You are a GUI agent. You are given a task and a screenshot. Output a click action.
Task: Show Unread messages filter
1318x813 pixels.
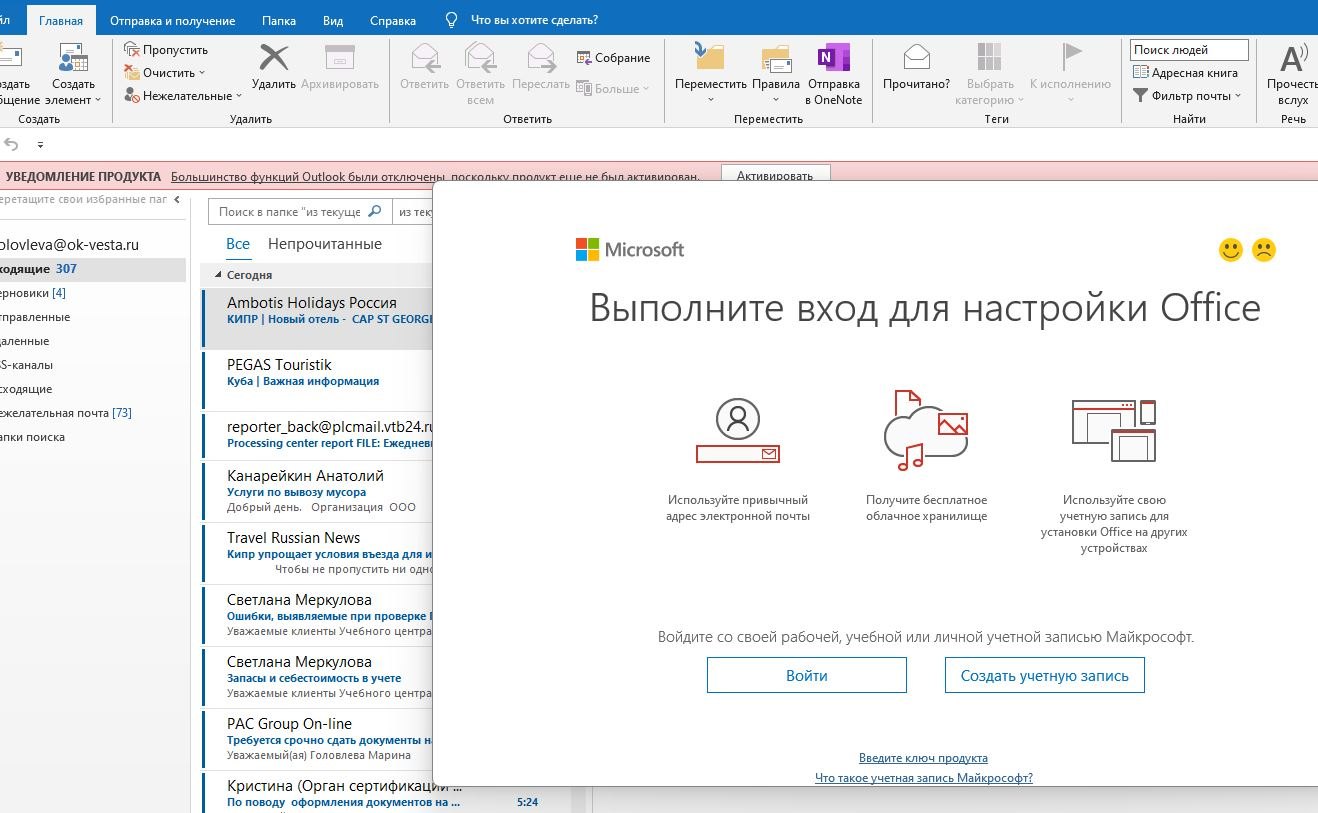click(325, 244)
